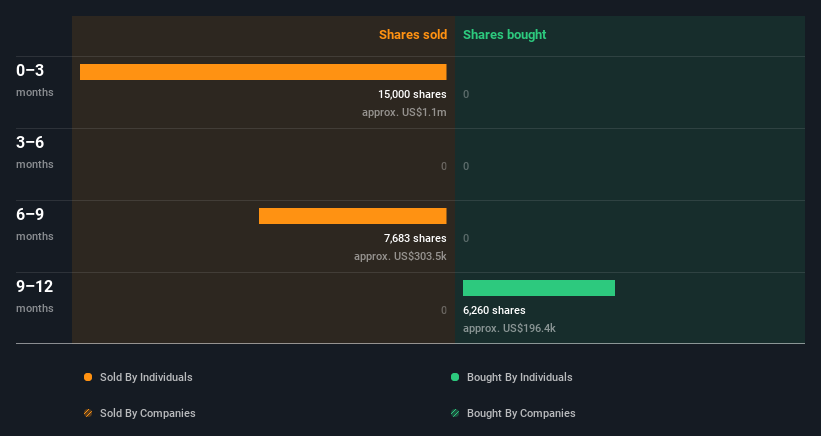This screenshot has width=821, height=436.
Task: Click the 9–12 months row label
Action: [35, 296]
